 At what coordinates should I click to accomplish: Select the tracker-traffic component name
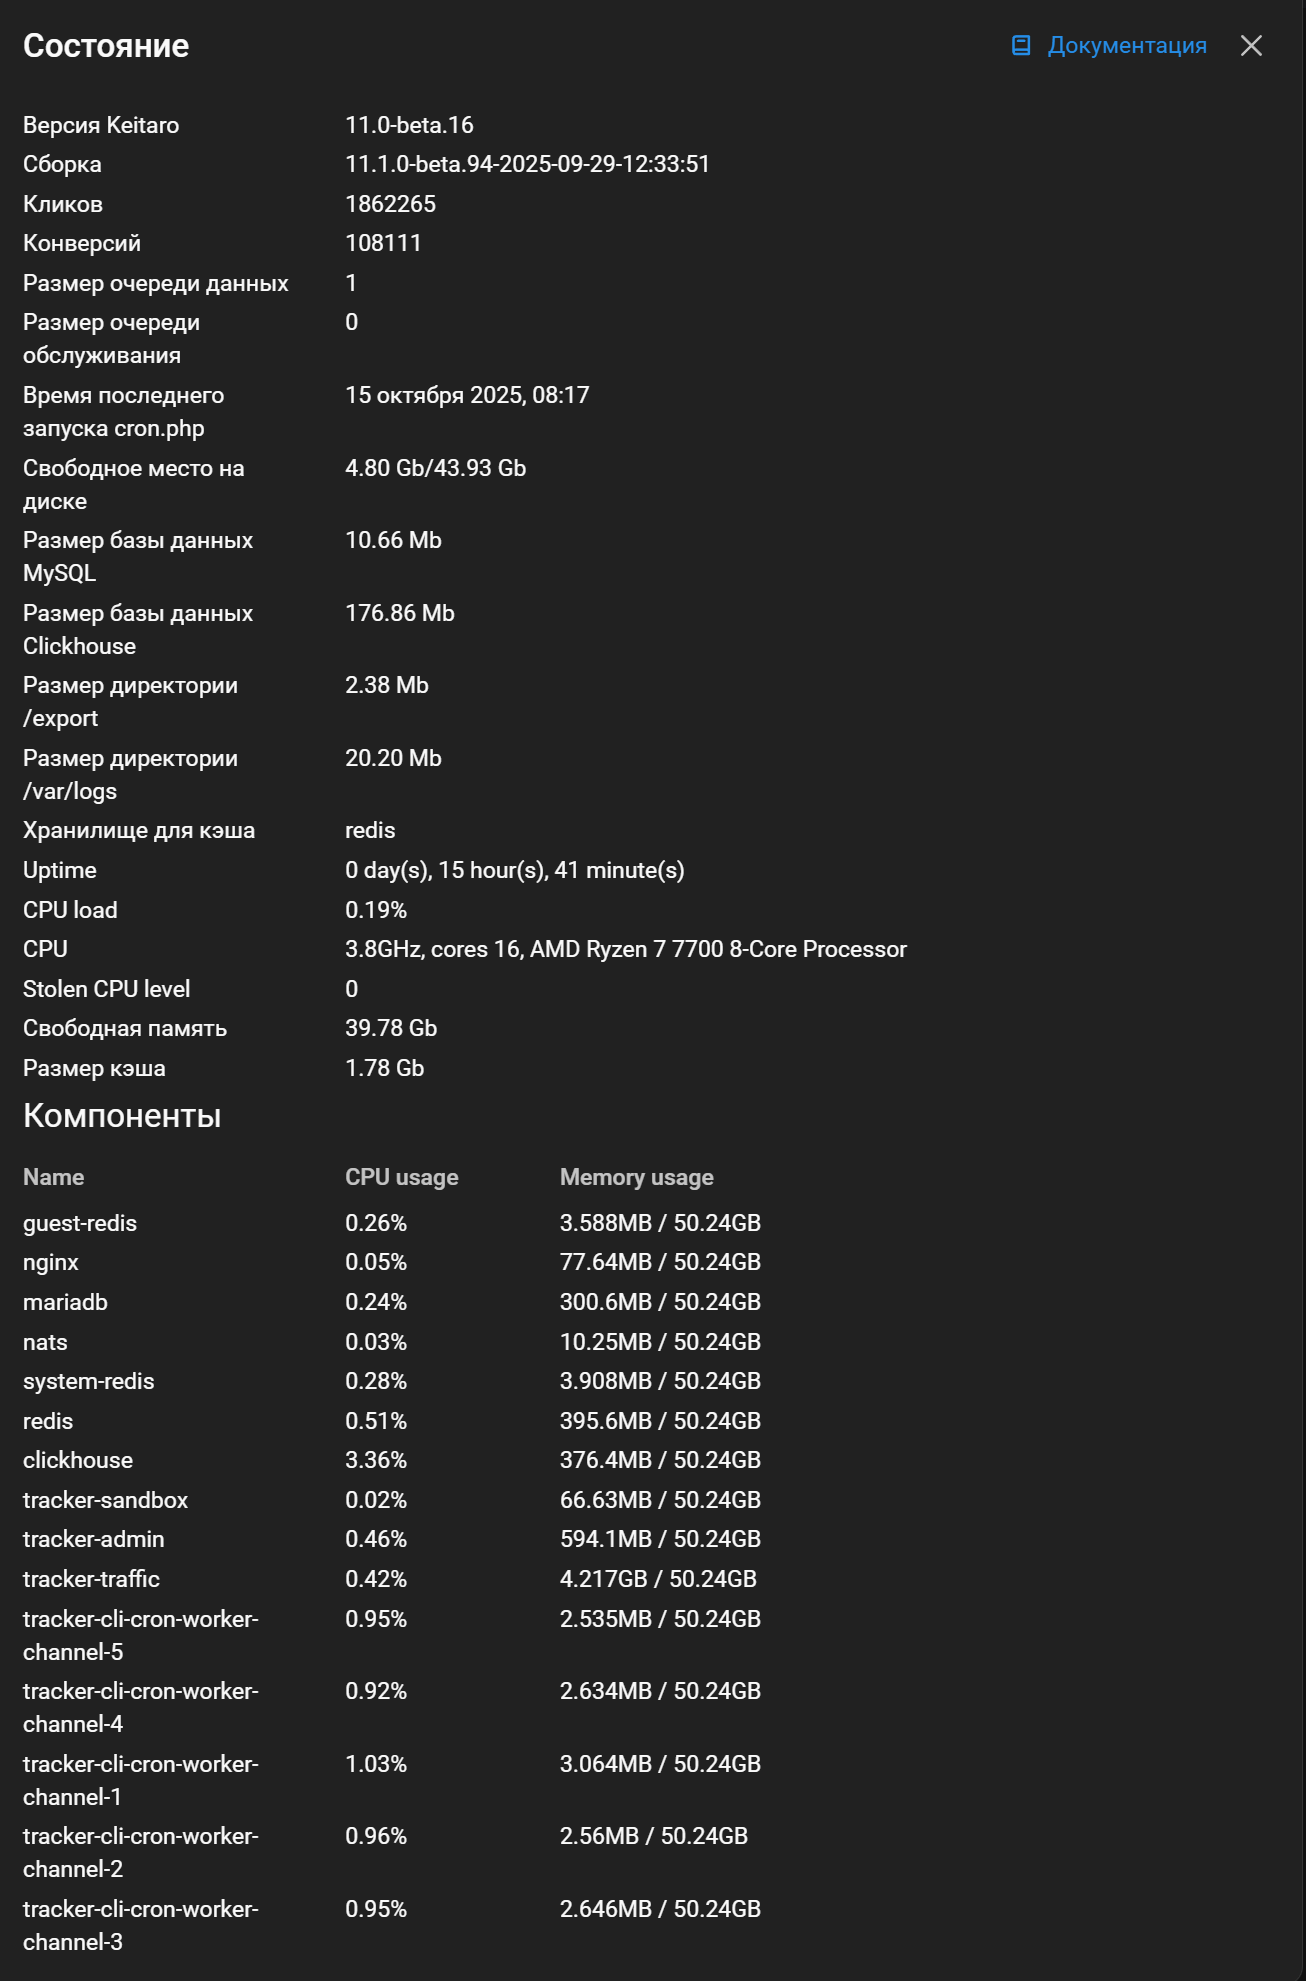[x=91, y=1579]
